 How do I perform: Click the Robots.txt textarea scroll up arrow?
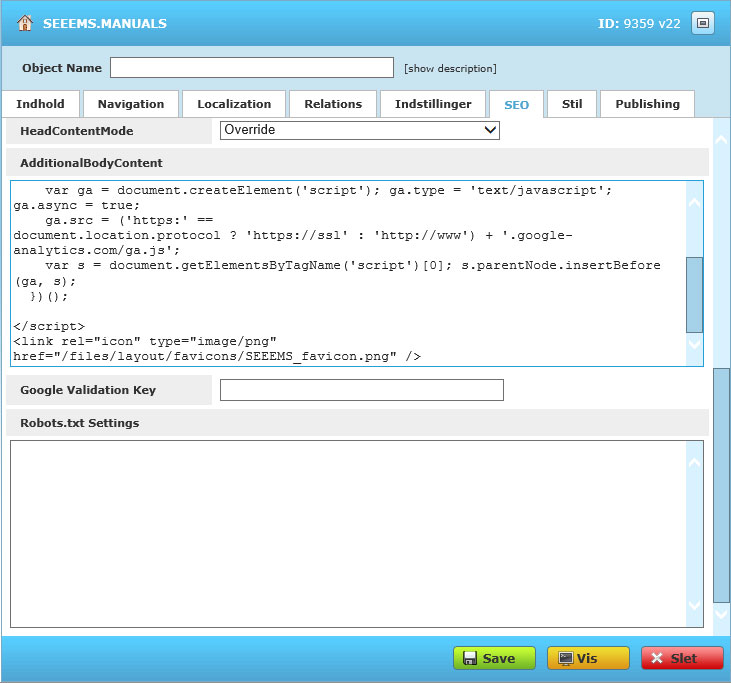coord(695,462)
